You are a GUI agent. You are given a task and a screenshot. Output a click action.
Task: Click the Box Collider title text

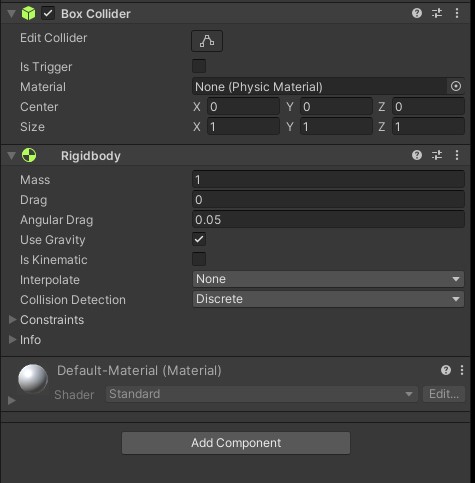pyautogui.click(x=96, y=14)
